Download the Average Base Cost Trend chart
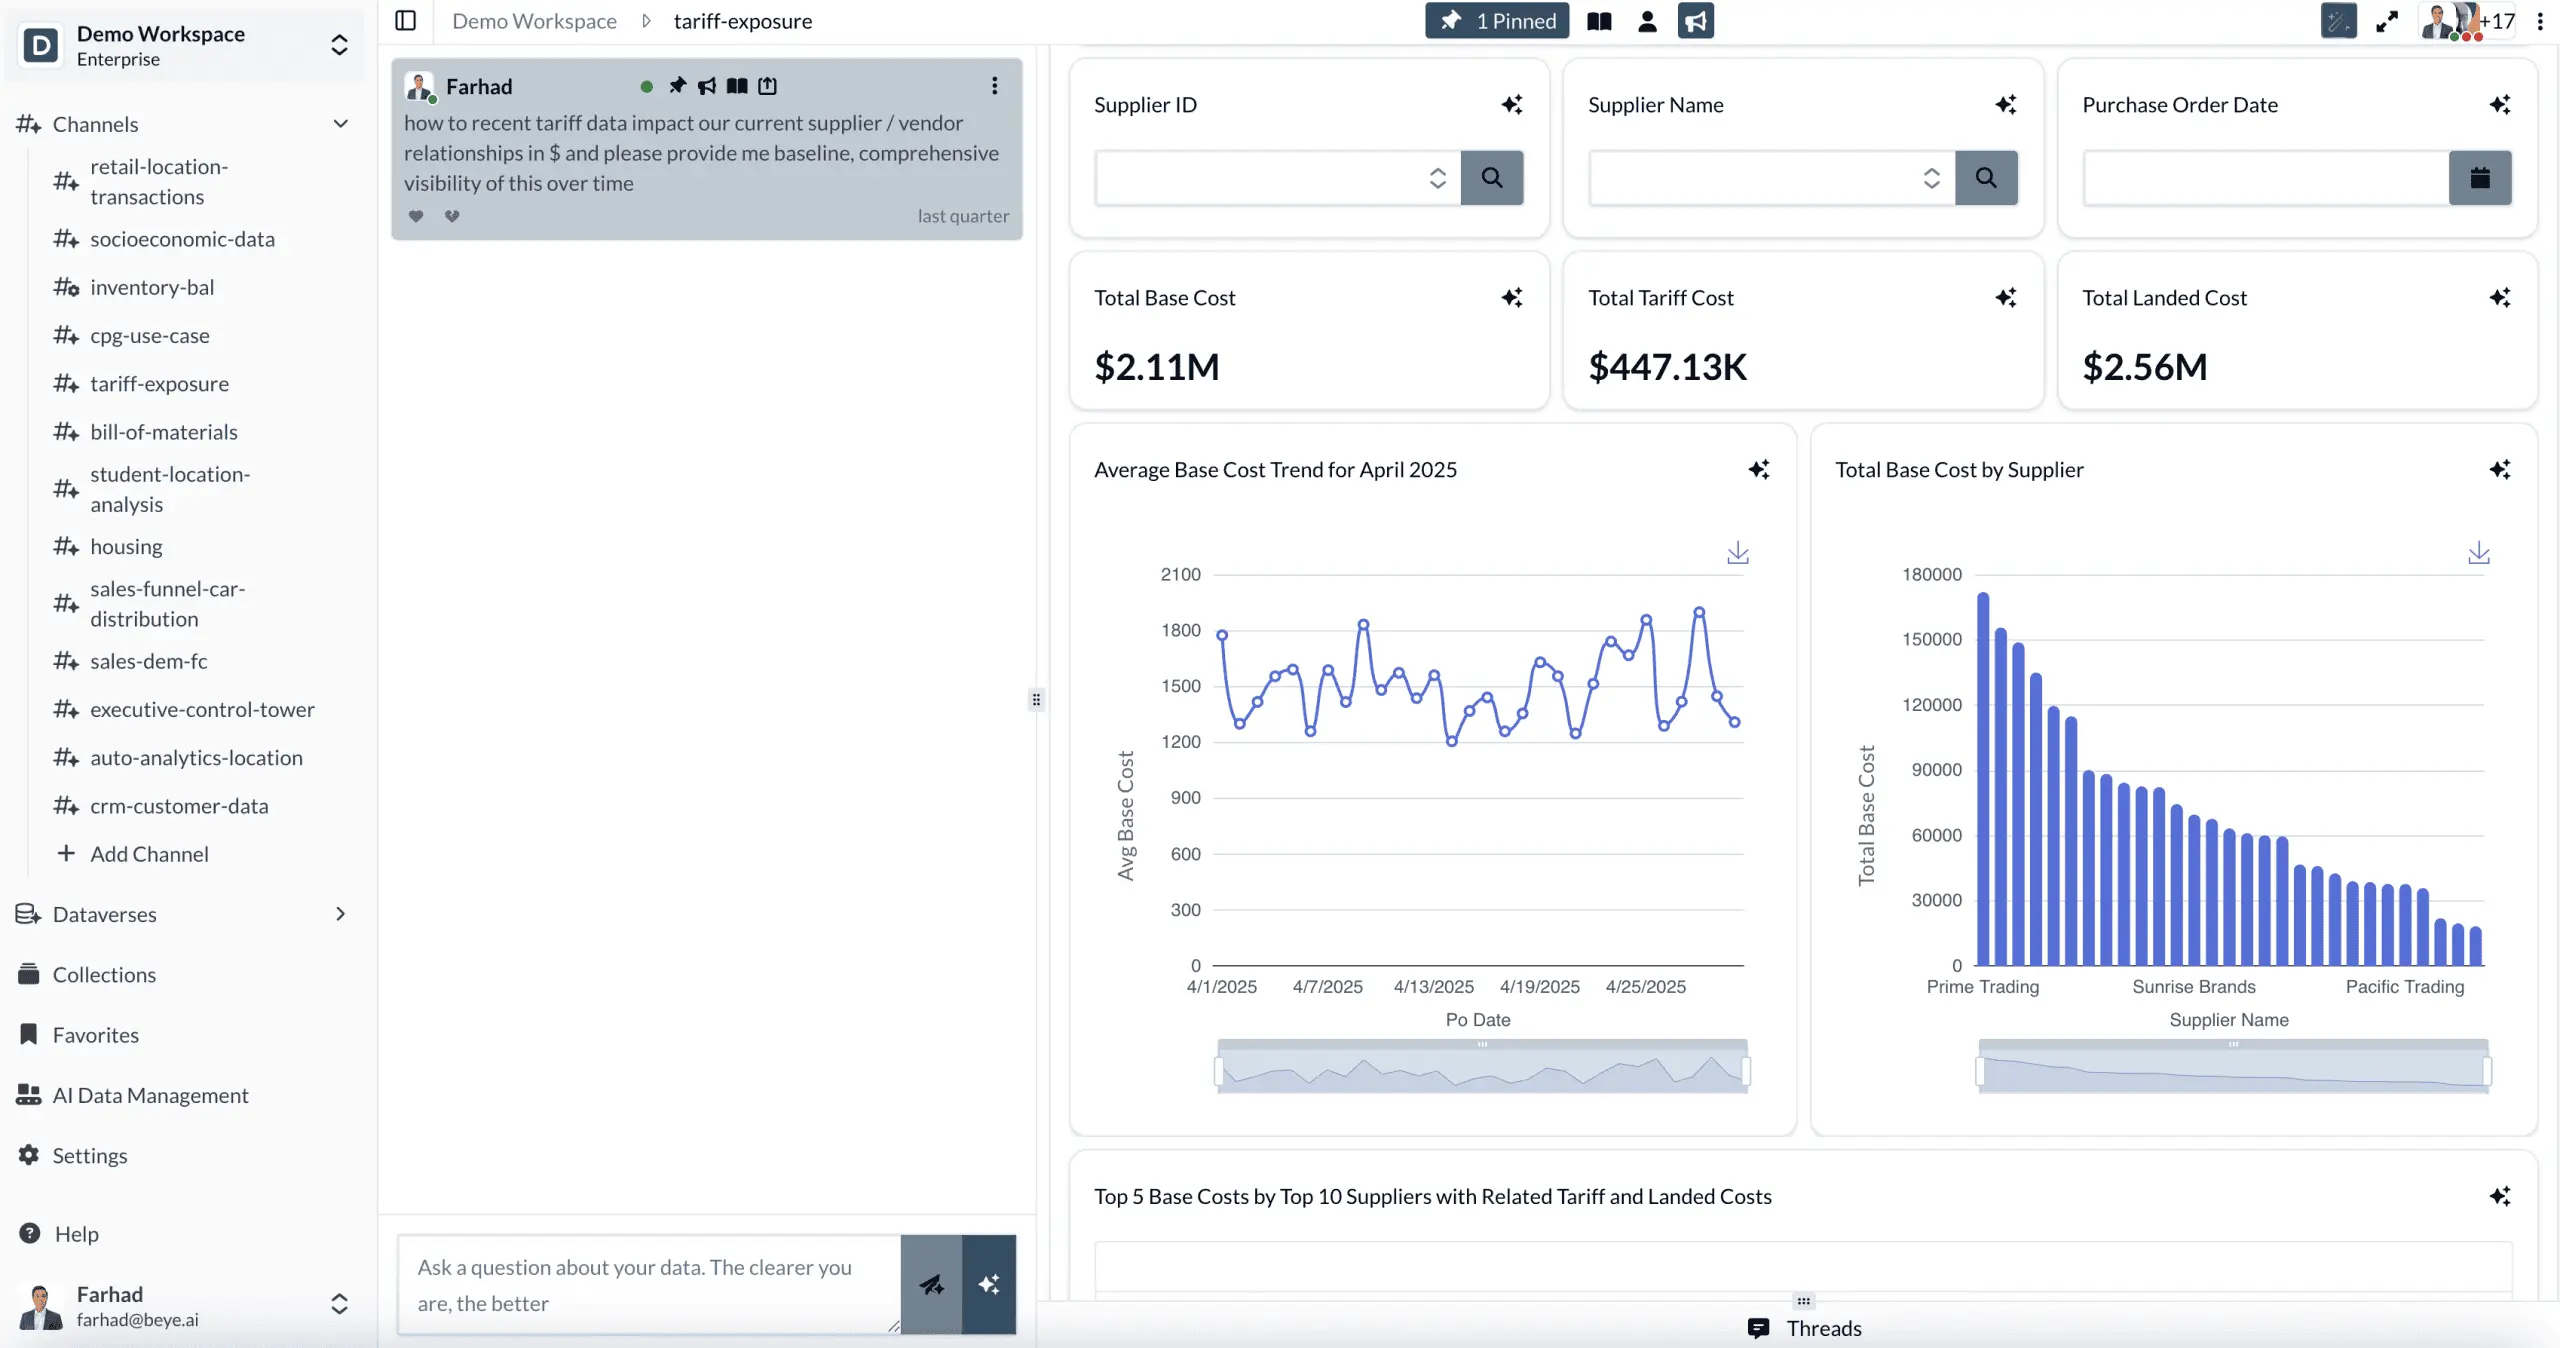Image resolution: width=2560 pixels, height=1348 pixels. (1738, 553)
